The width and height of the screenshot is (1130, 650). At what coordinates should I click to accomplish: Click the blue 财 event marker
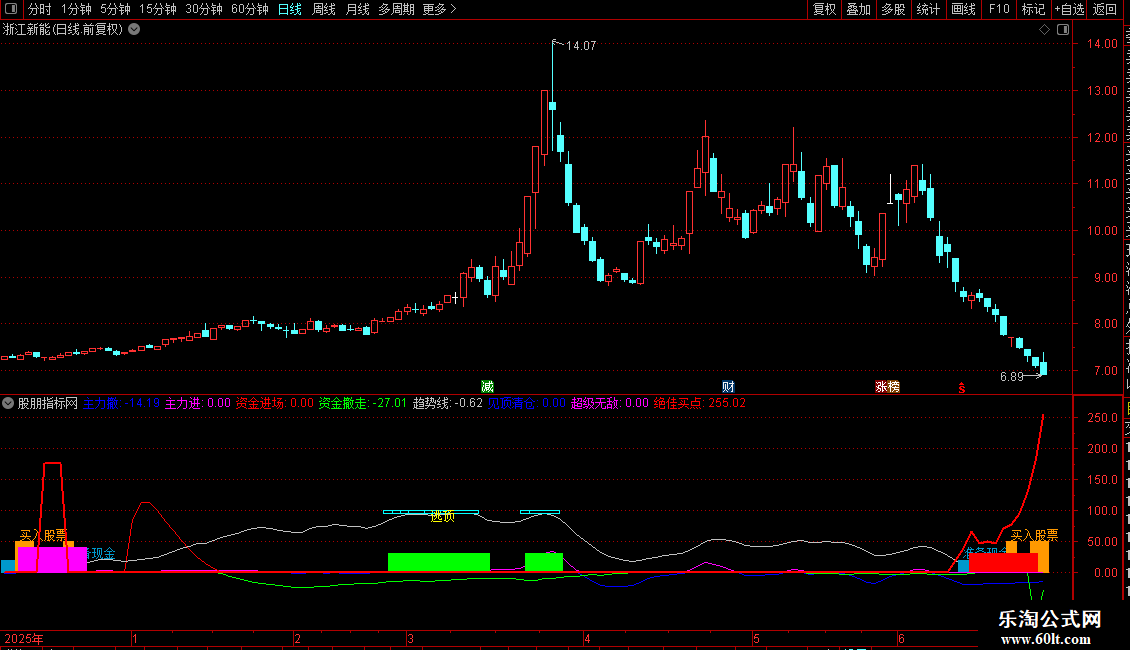coord(728,387)
